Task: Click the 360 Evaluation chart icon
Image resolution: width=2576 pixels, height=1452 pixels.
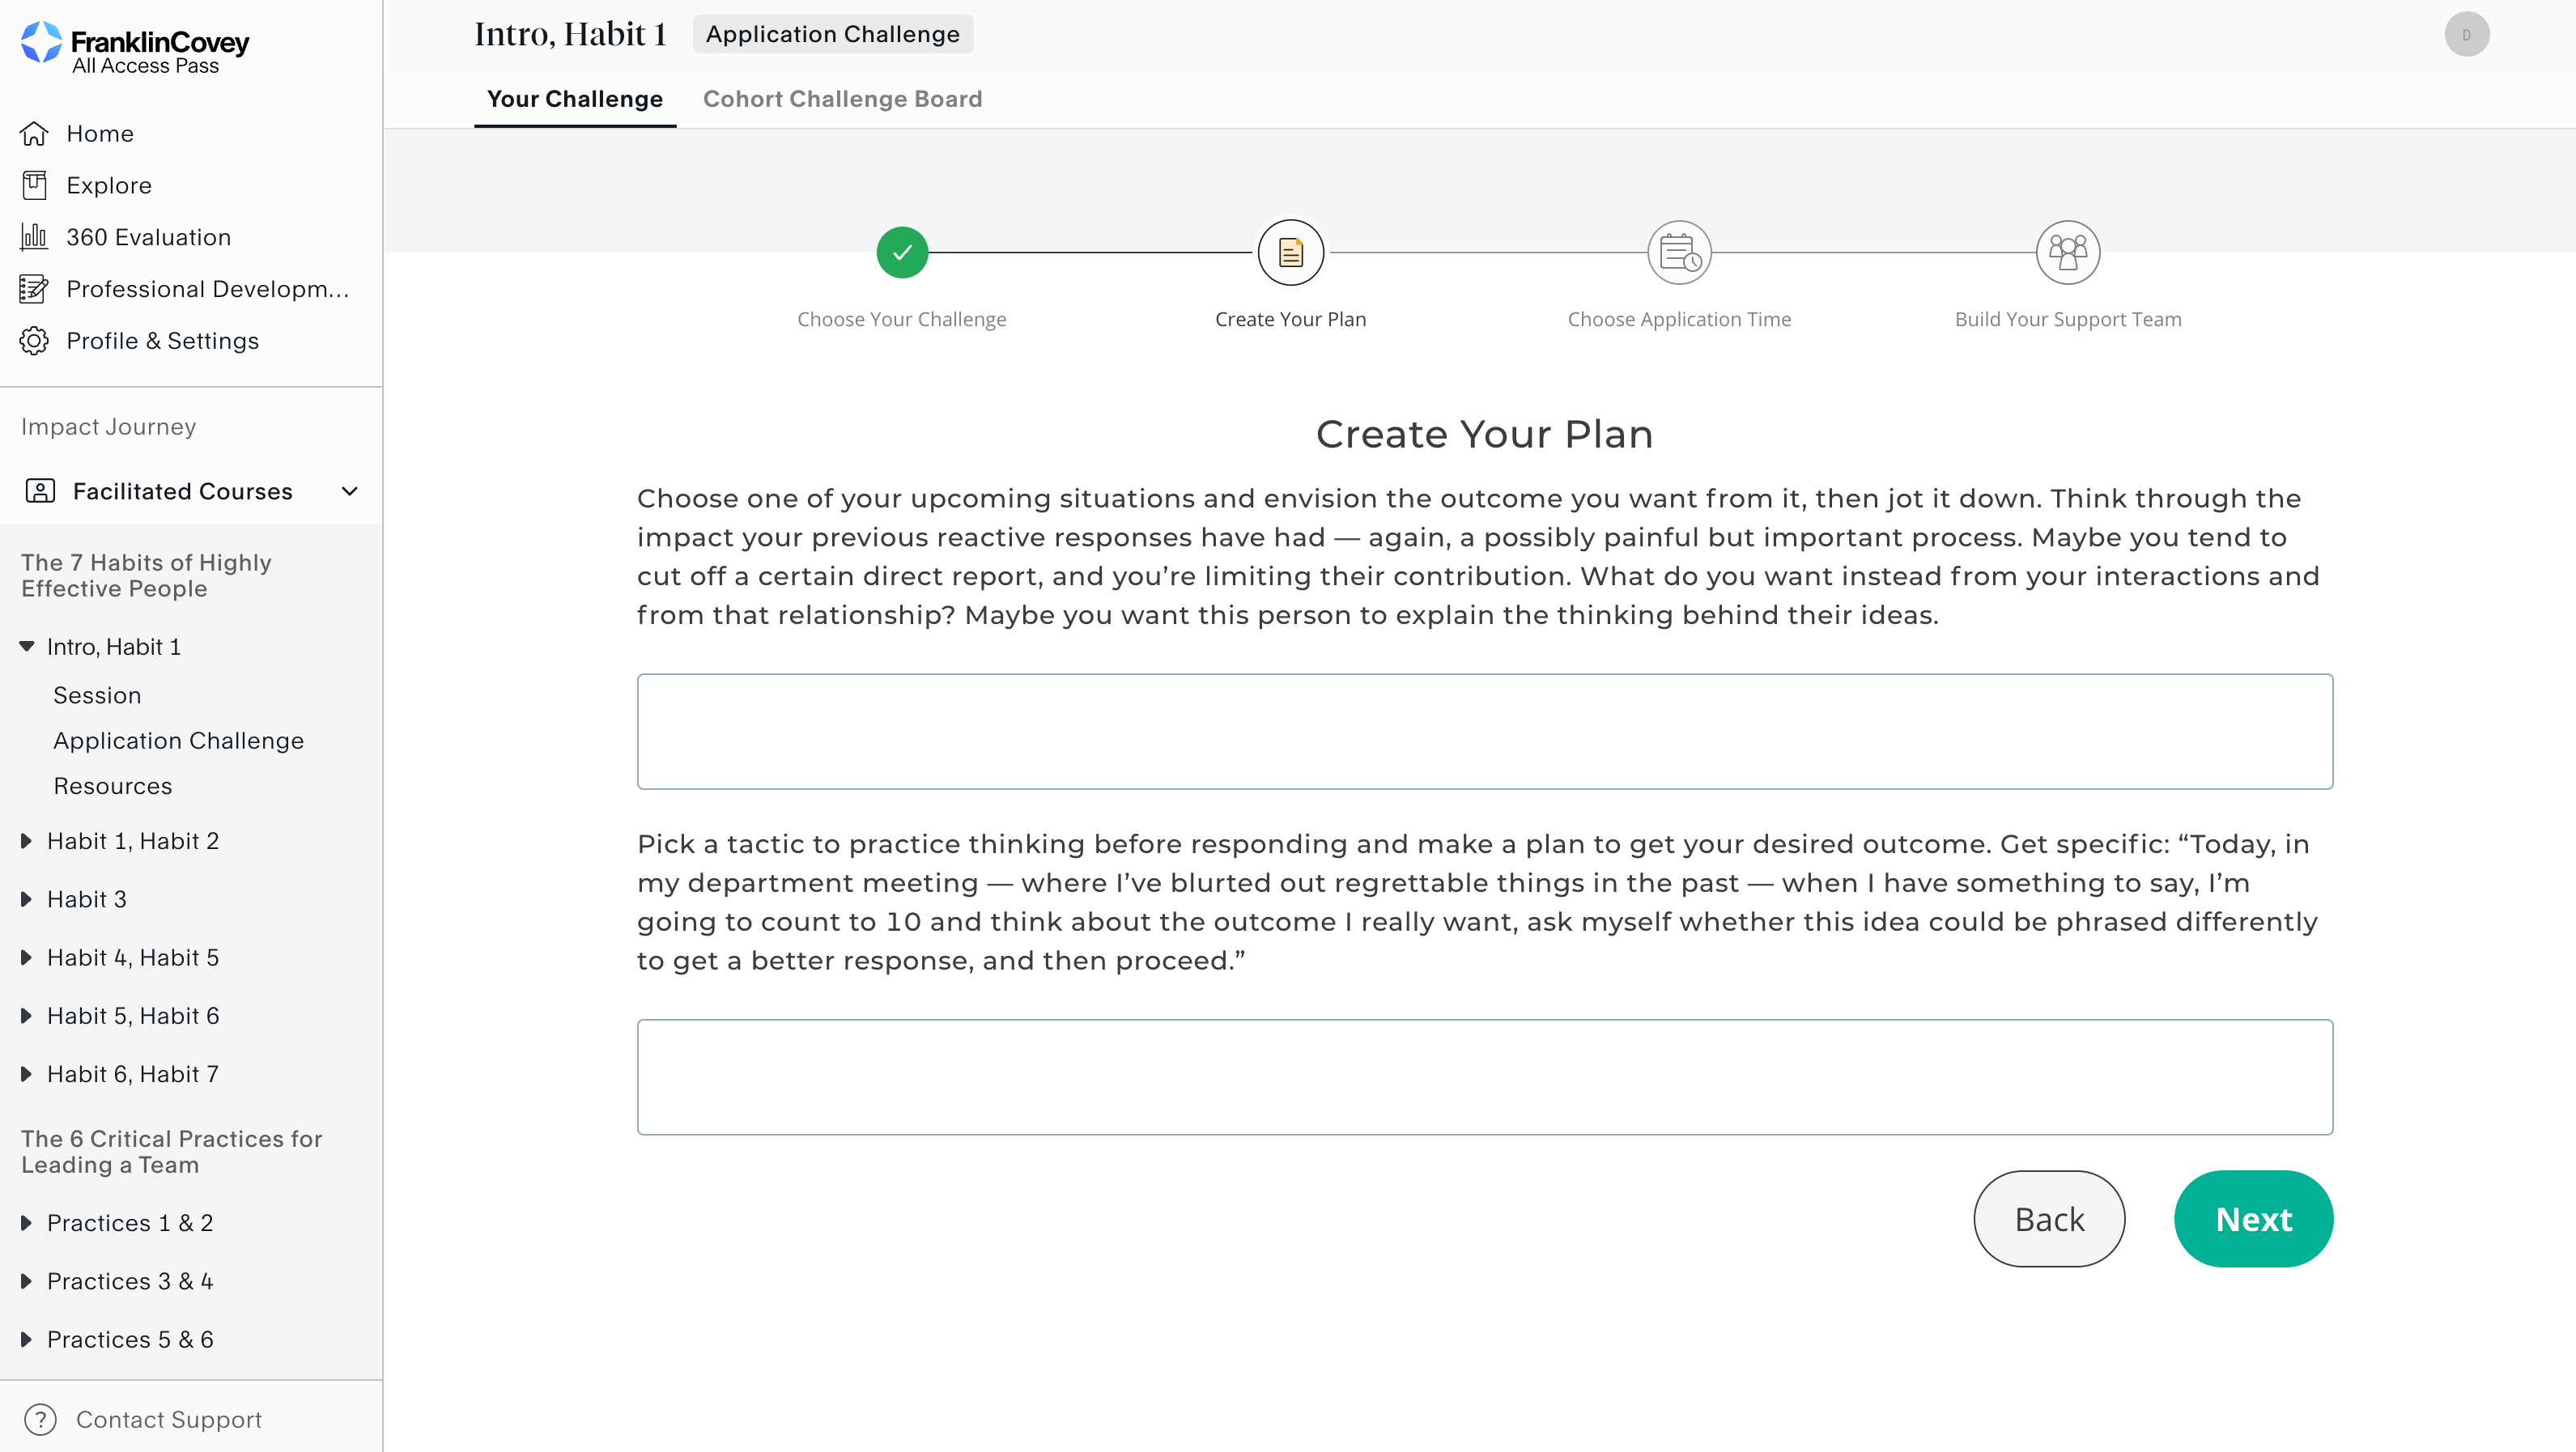Action: click(34, 237)
